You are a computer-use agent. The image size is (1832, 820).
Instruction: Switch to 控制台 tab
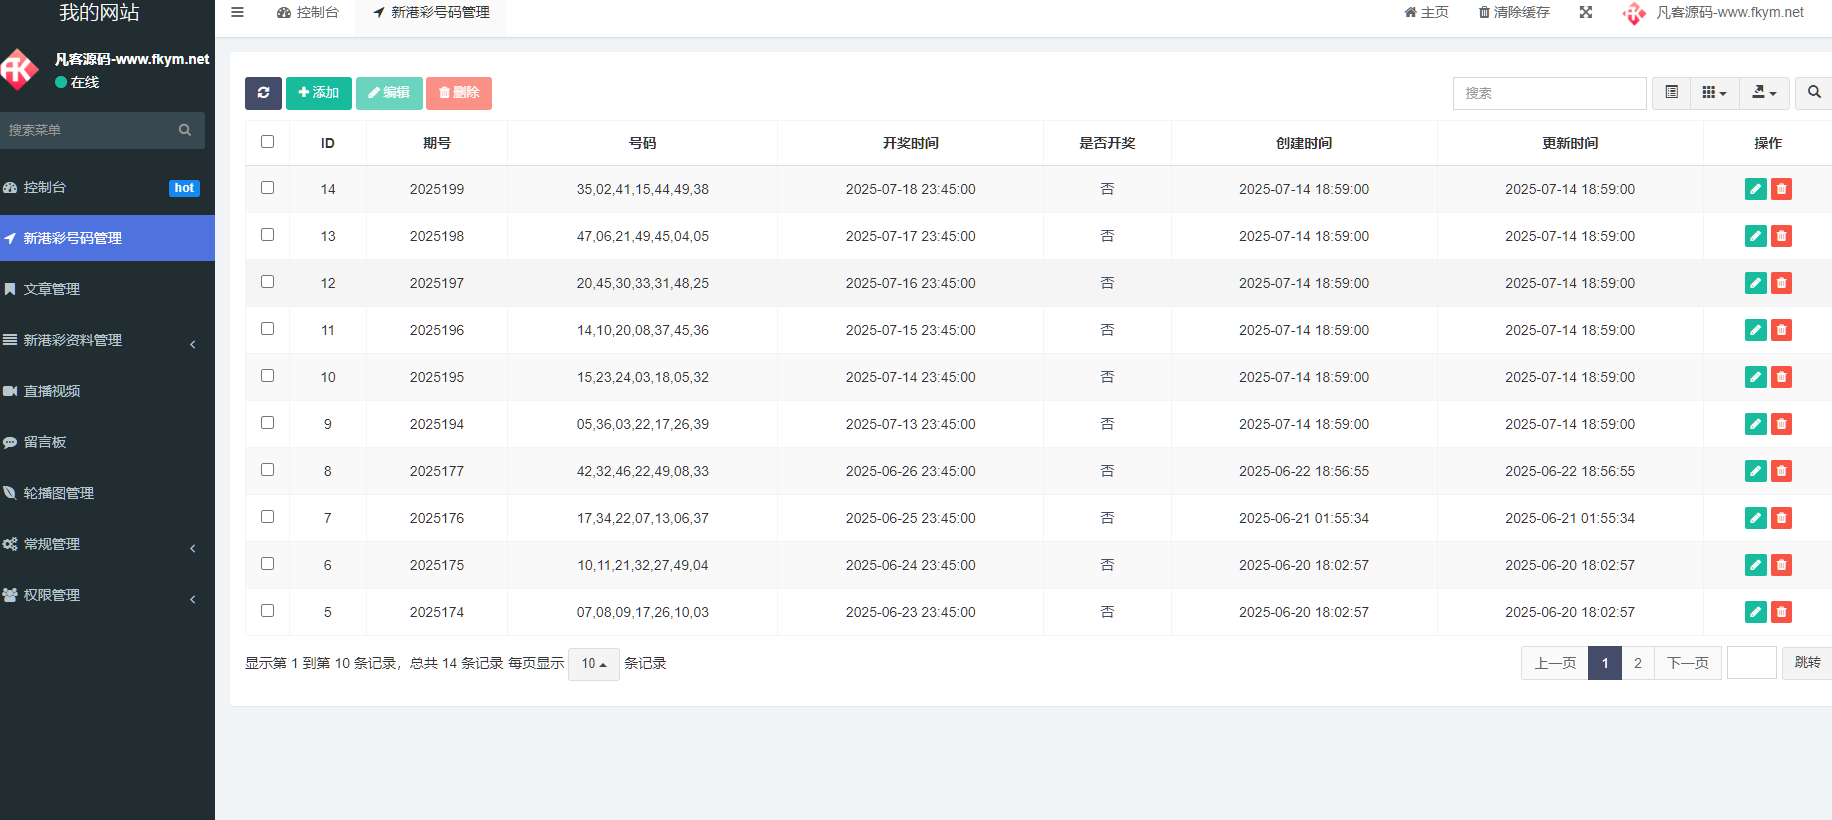(308, 13)
